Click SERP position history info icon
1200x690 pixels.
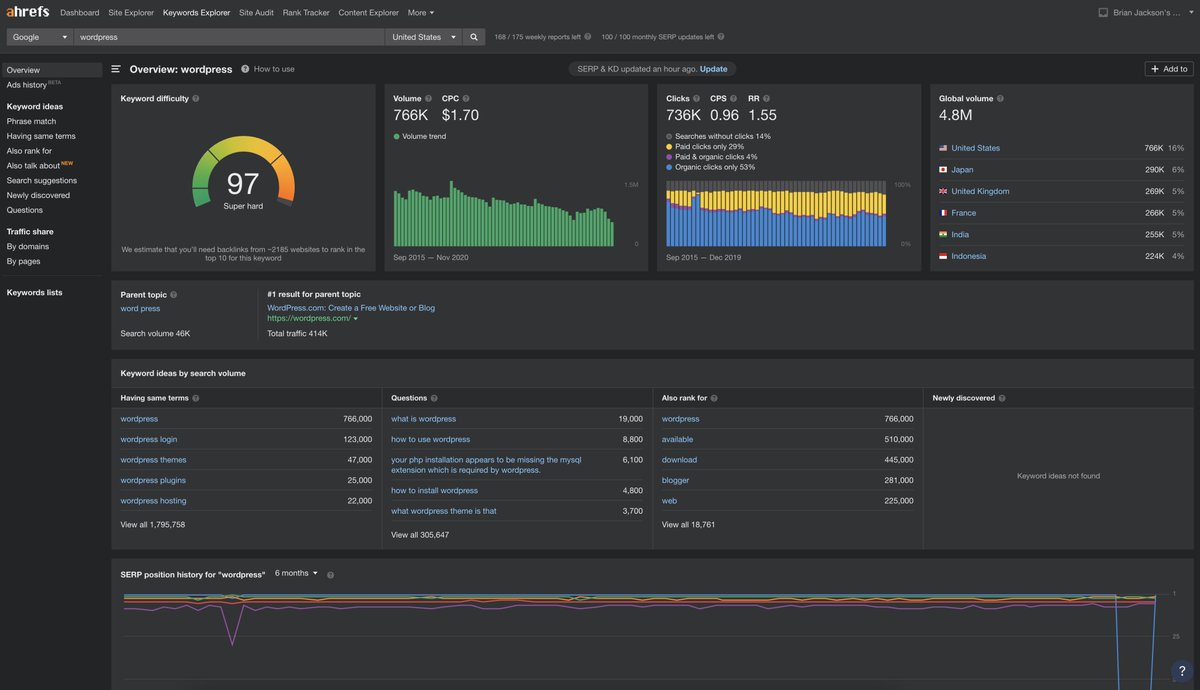pyautogui.click(x=331, y=575)
